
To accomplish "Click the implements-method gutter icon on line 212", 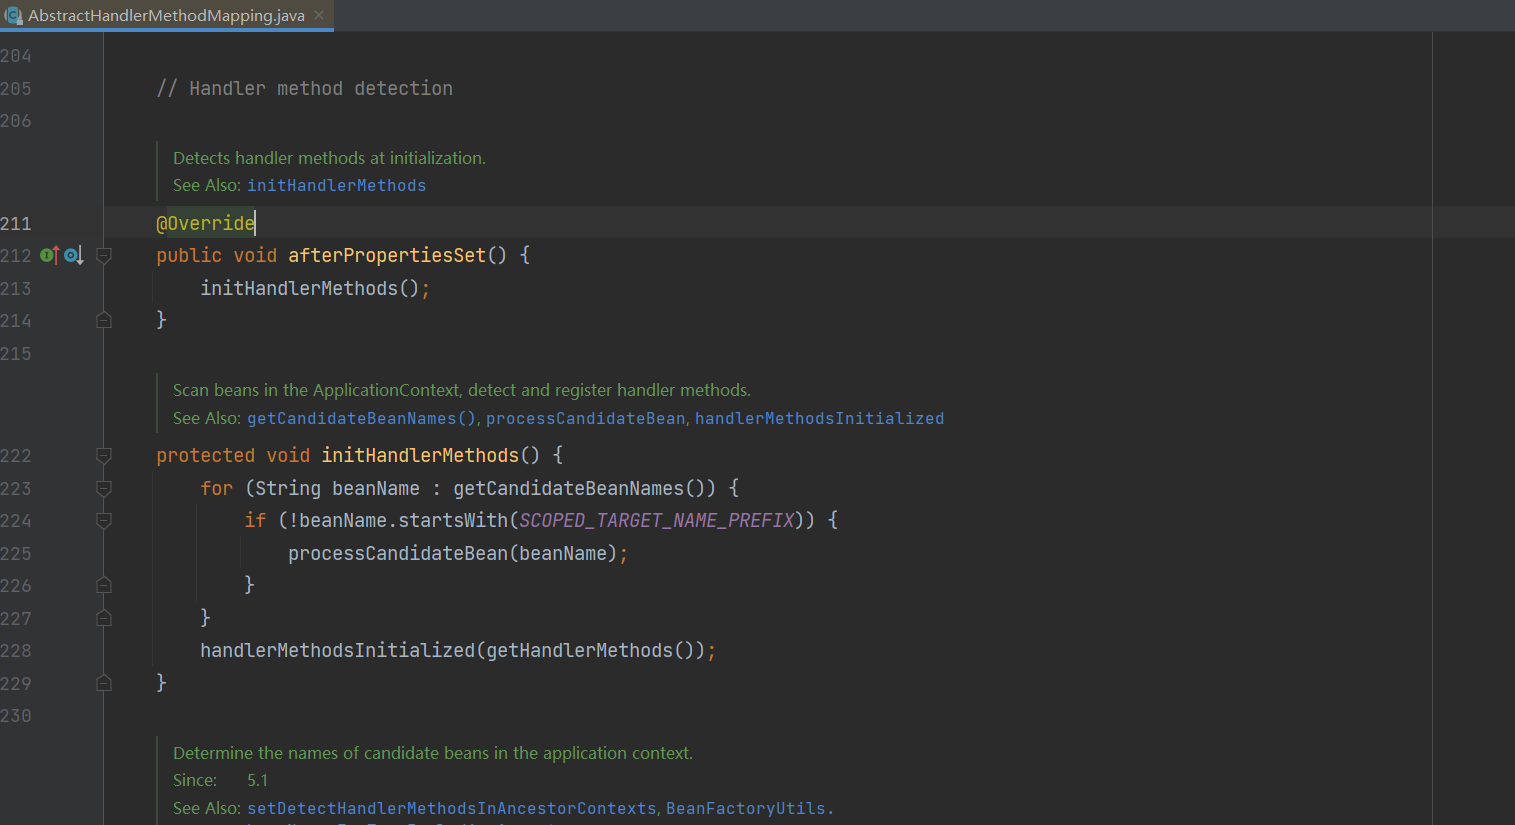I will coord(49,255).
